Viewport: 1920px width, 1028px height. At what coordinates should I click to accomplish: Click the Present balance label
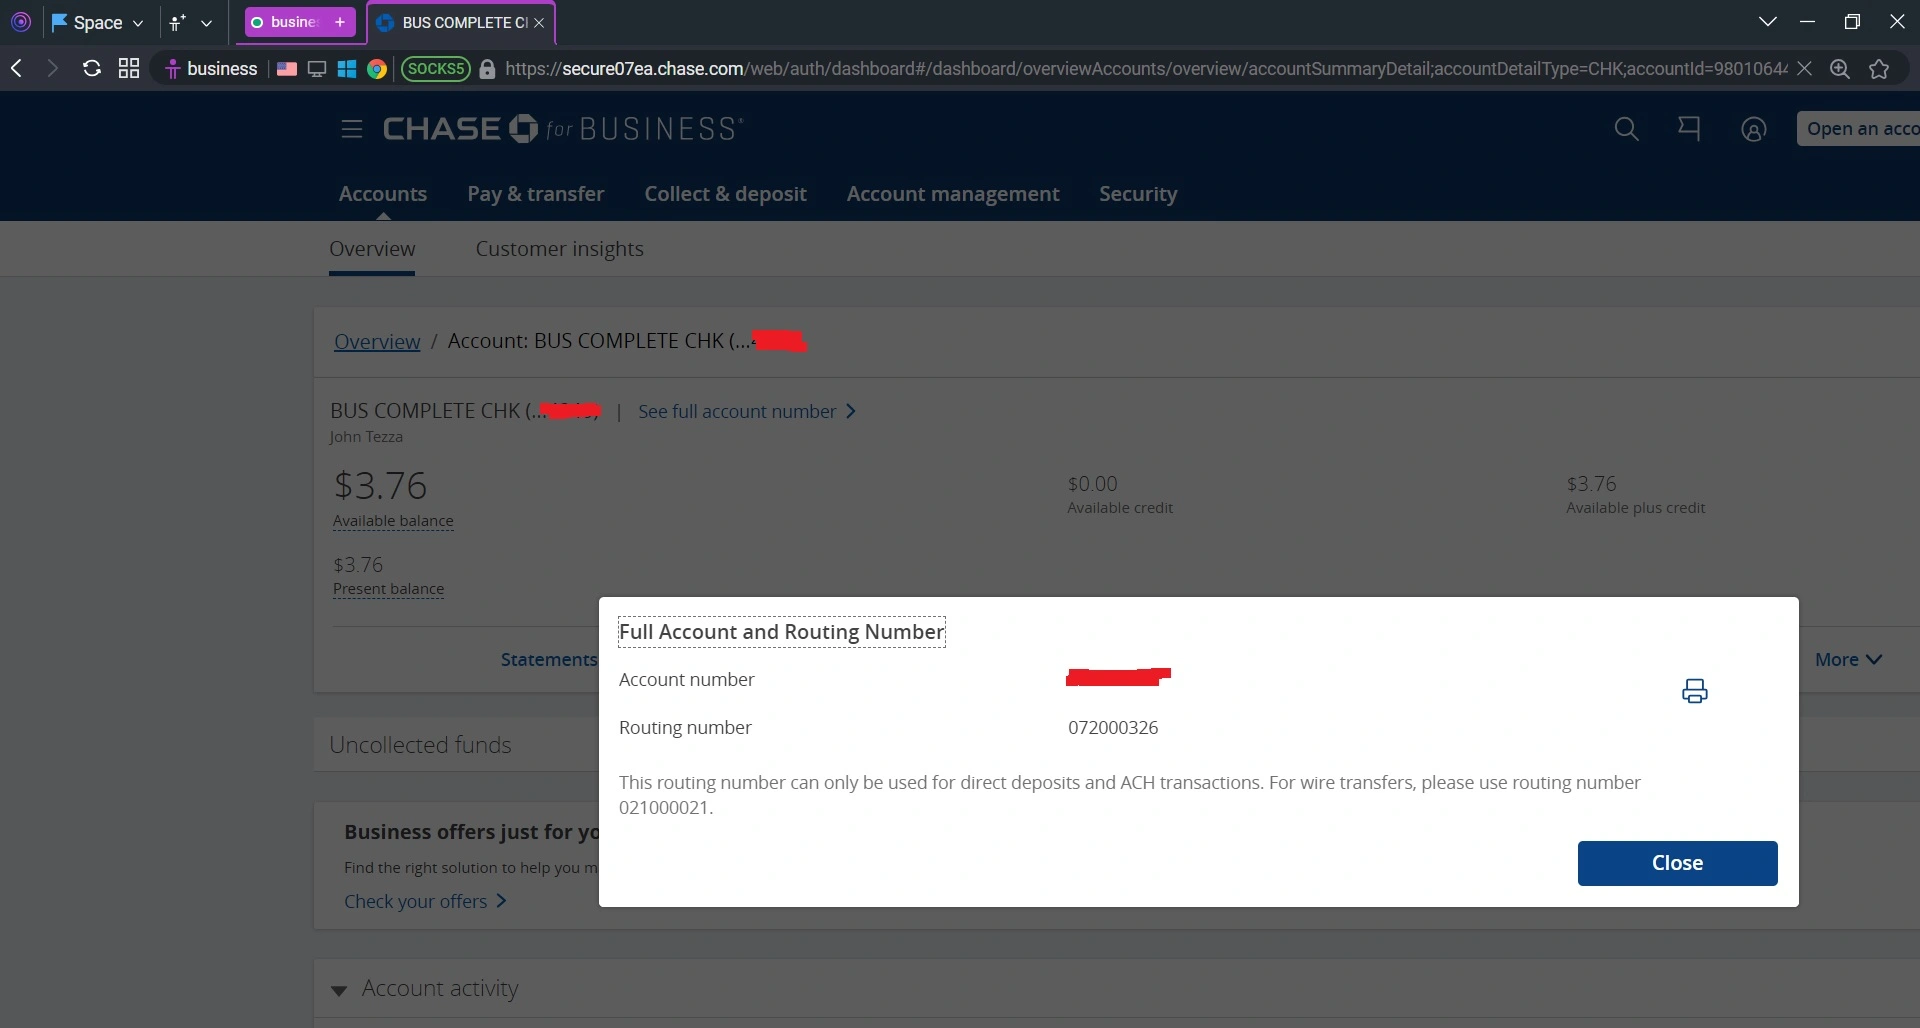click(388, 589)
